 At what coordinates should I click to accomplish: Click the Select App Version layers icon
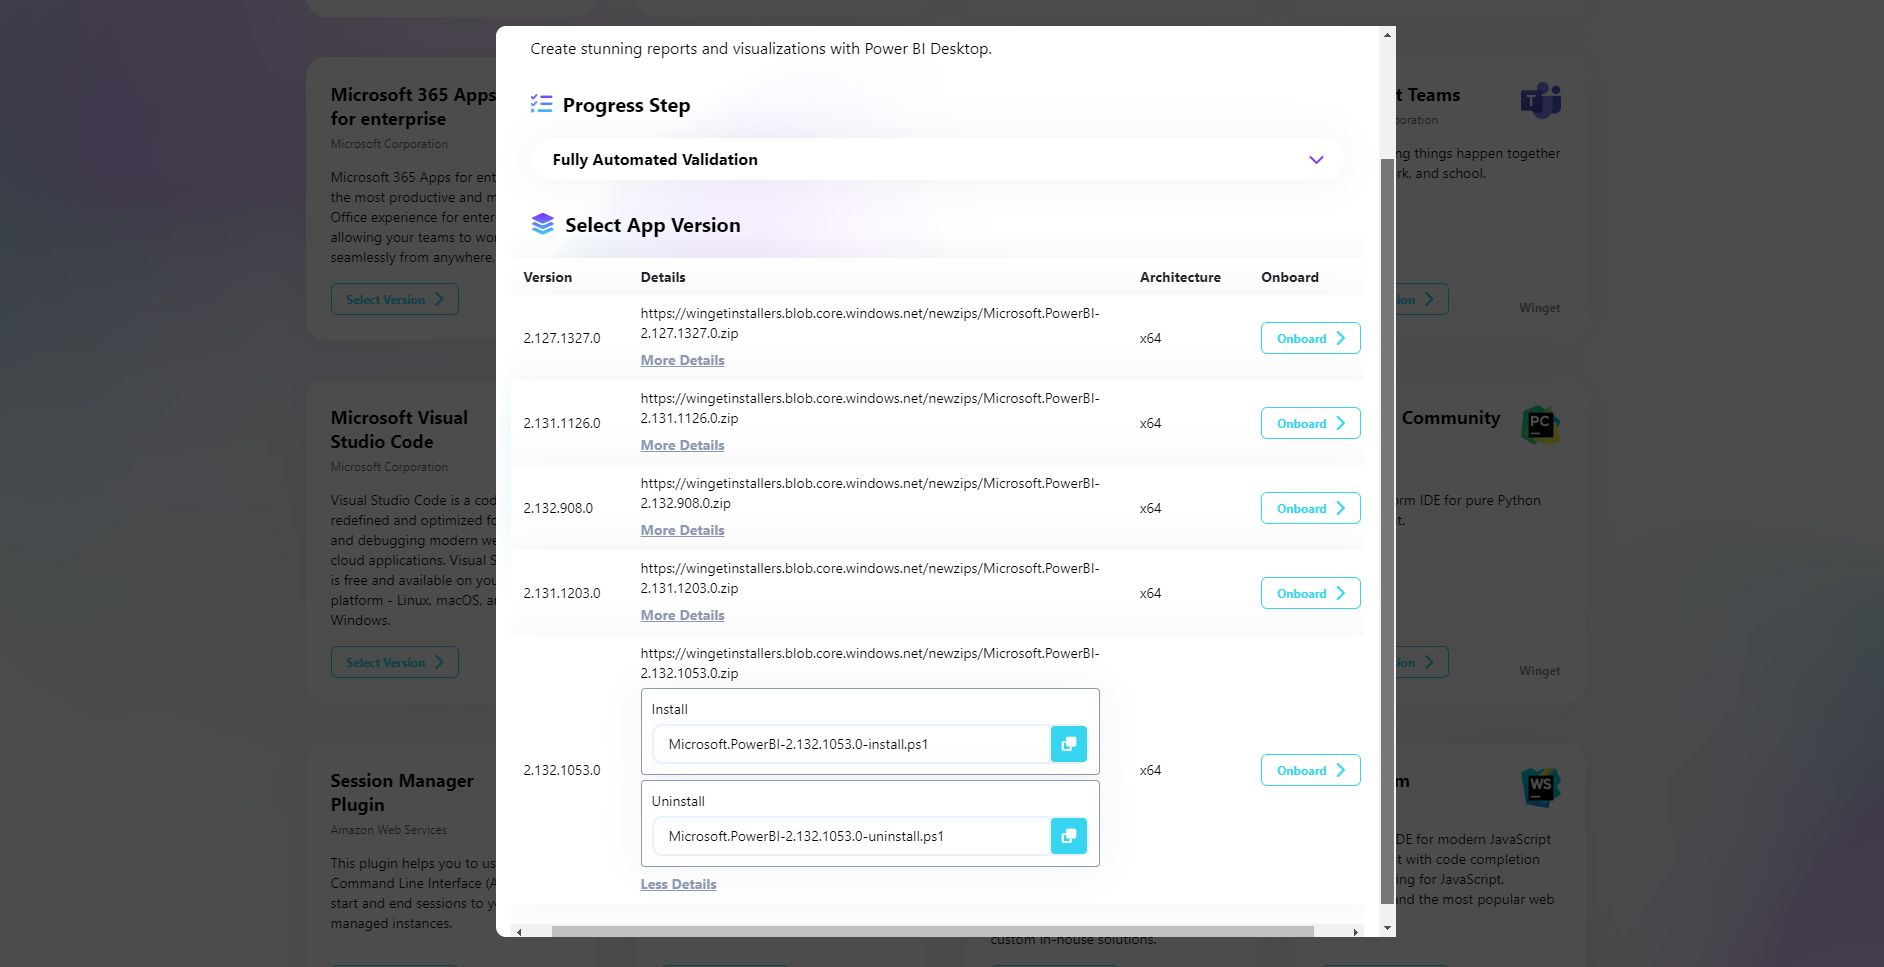click(x=542, y=224)
